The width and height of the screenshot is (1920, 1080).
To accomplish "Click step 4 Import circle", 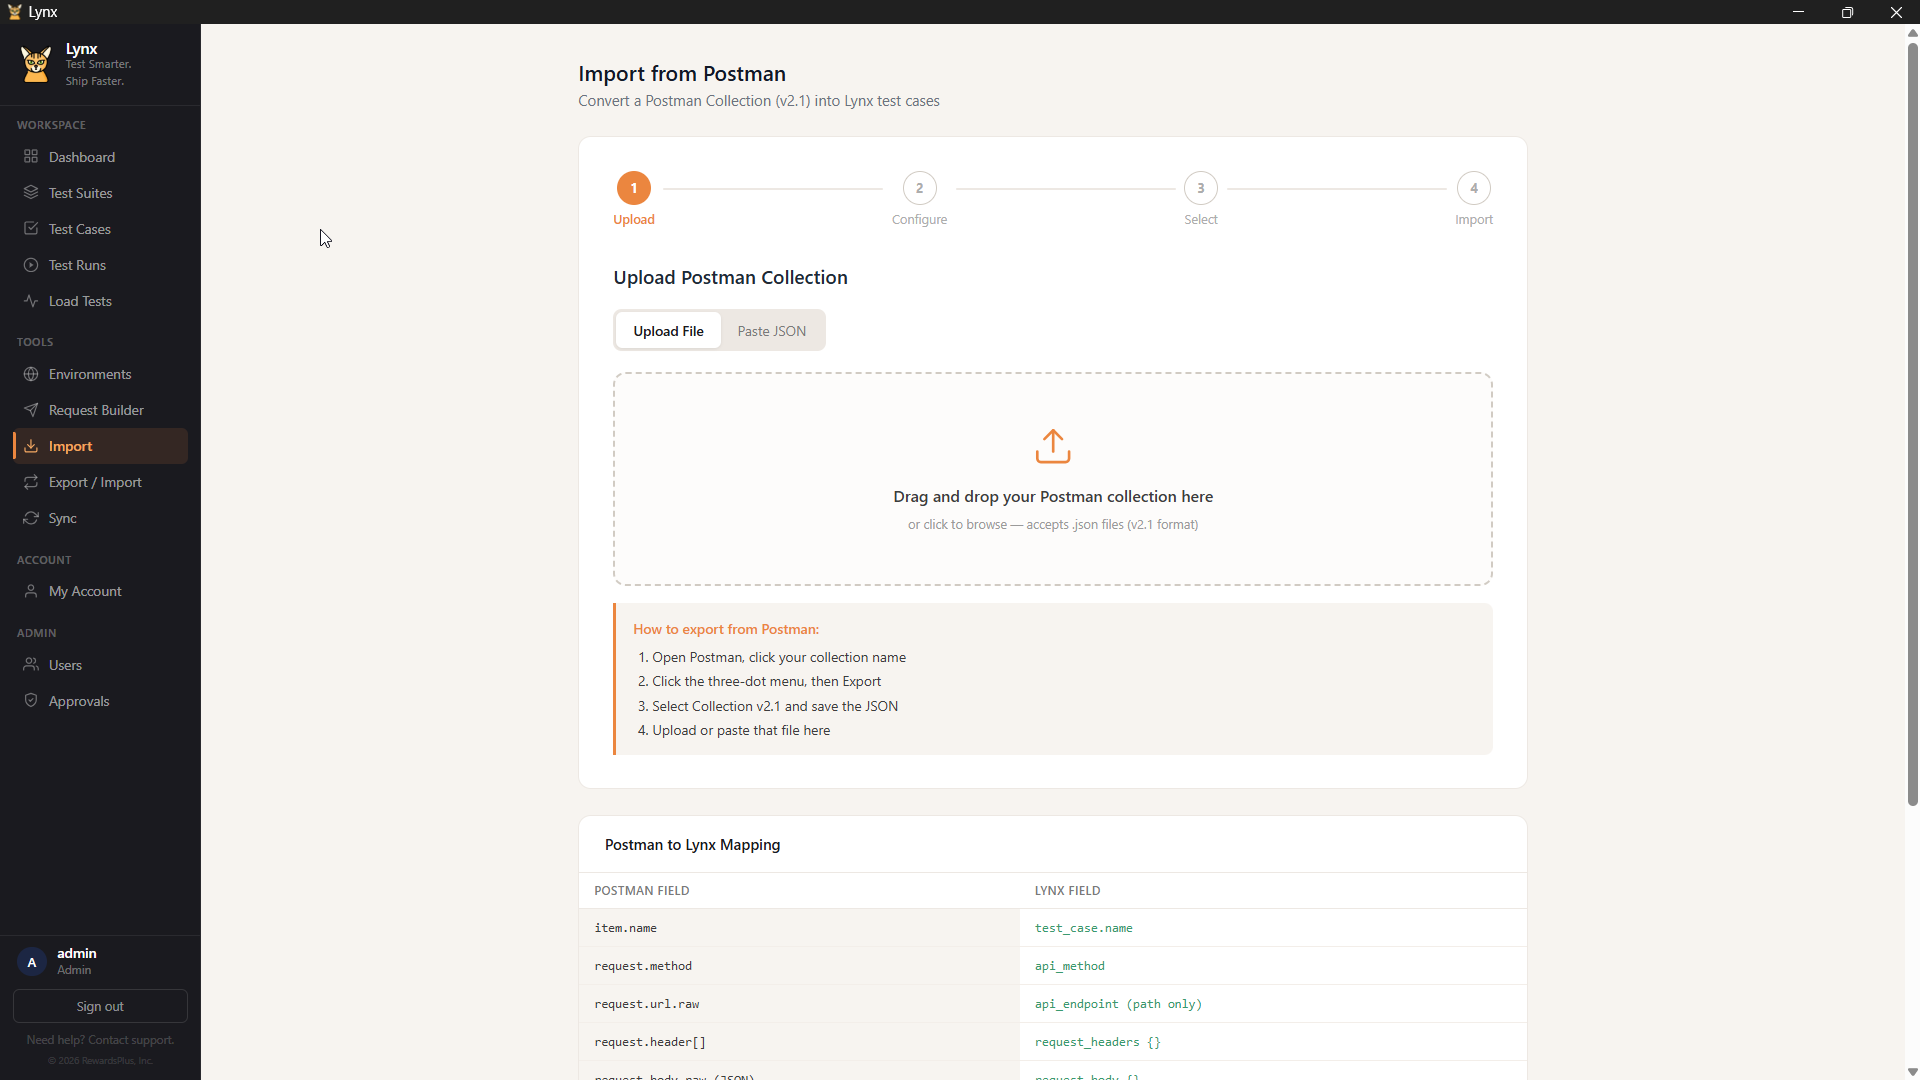I will pyautogui.click(x=1473, y=188).
